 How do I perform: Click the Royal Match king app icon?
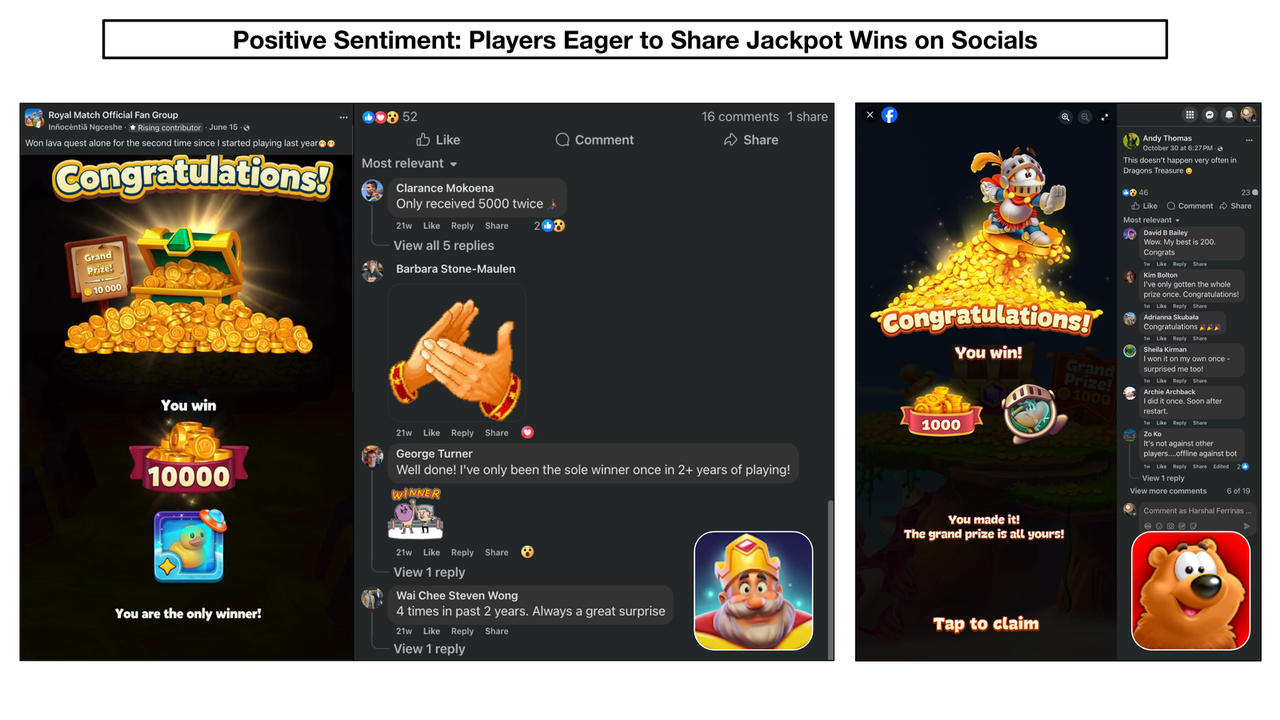pos(754,590)
